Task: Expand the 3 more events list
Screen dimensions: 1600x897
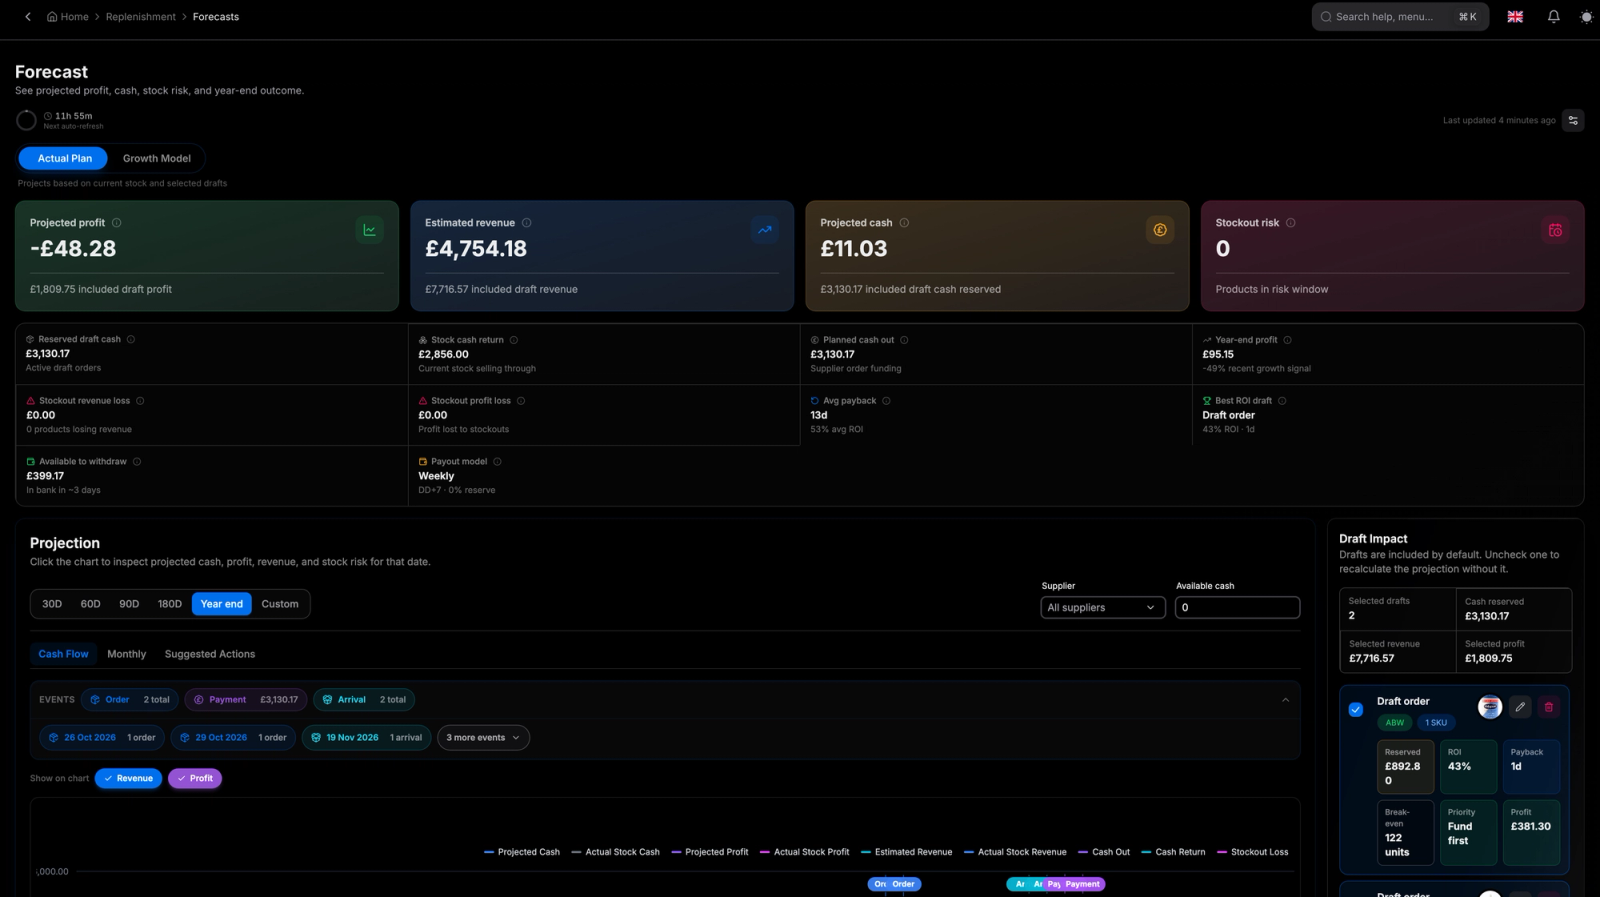Action: click(483, 738)
